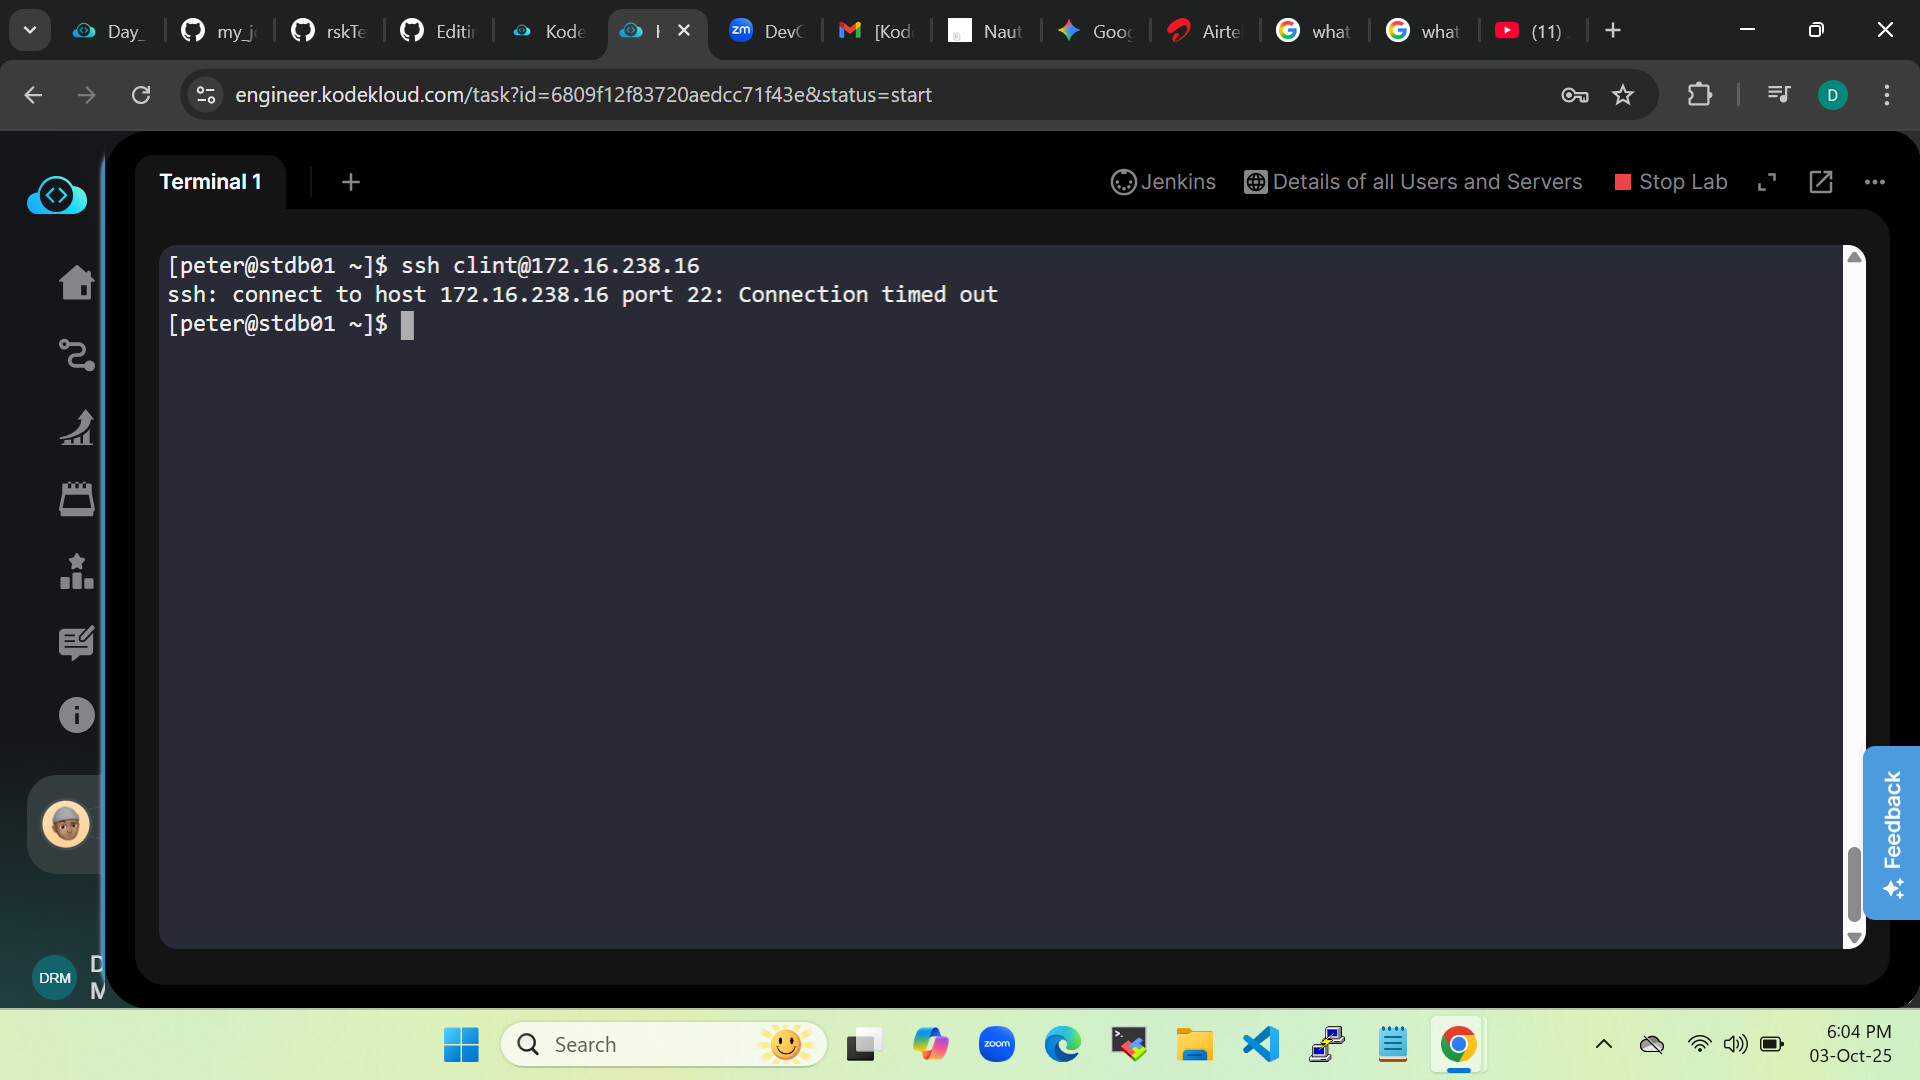Screen dimensions: 1920x1080
Task: Open the three-dots lab options menu
Action: click(1875, 182)
